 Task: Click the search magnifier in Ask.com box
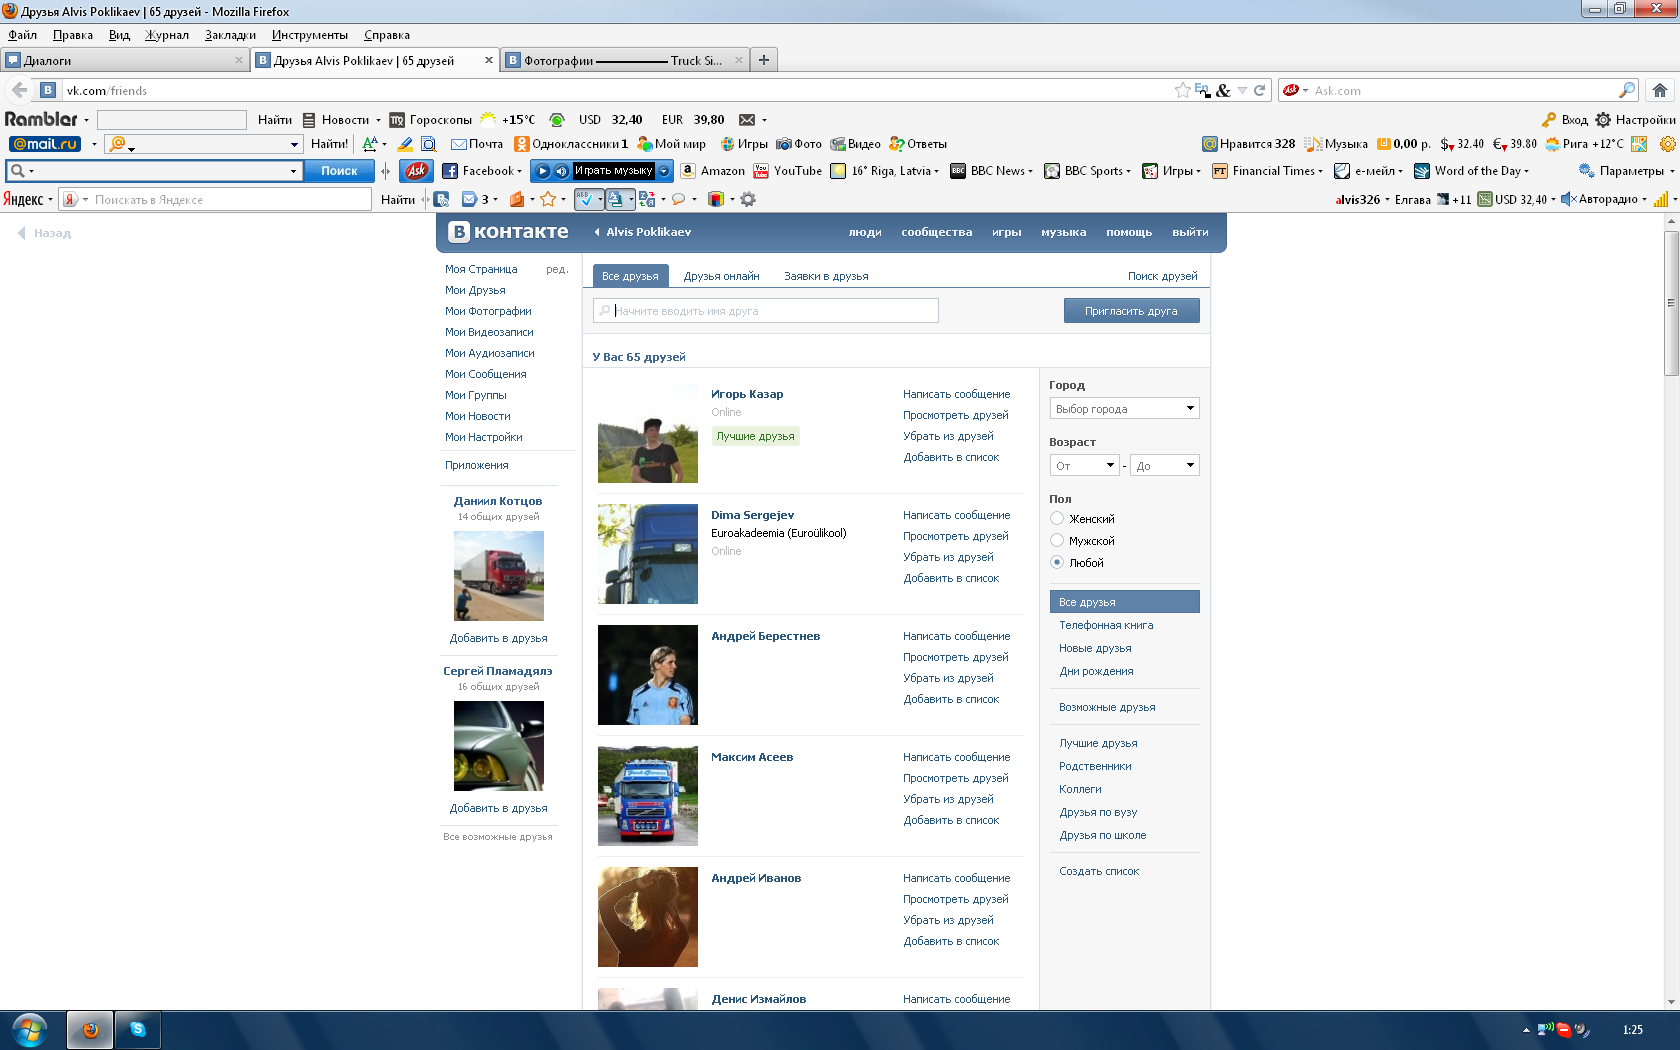click(x=1627, y=90)
